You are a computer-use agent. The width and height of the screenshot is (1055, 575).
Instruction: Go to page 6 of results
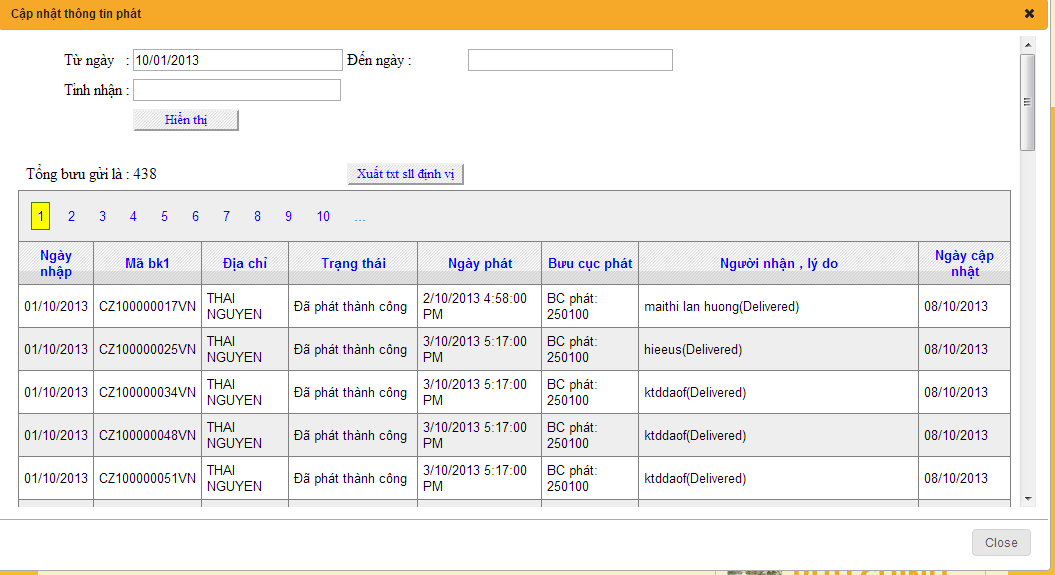[195, 217]
